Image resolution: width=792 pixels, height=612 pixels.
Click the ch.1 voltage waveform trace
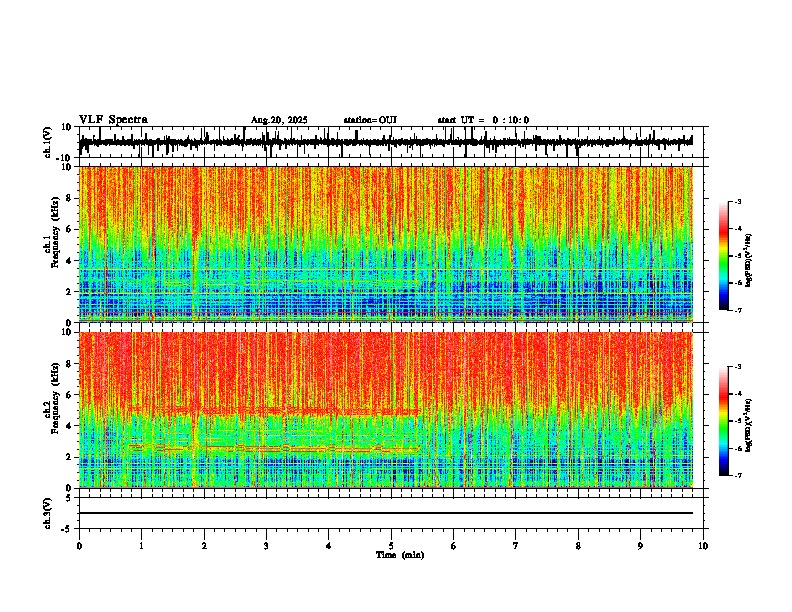(x=386, y=142)
